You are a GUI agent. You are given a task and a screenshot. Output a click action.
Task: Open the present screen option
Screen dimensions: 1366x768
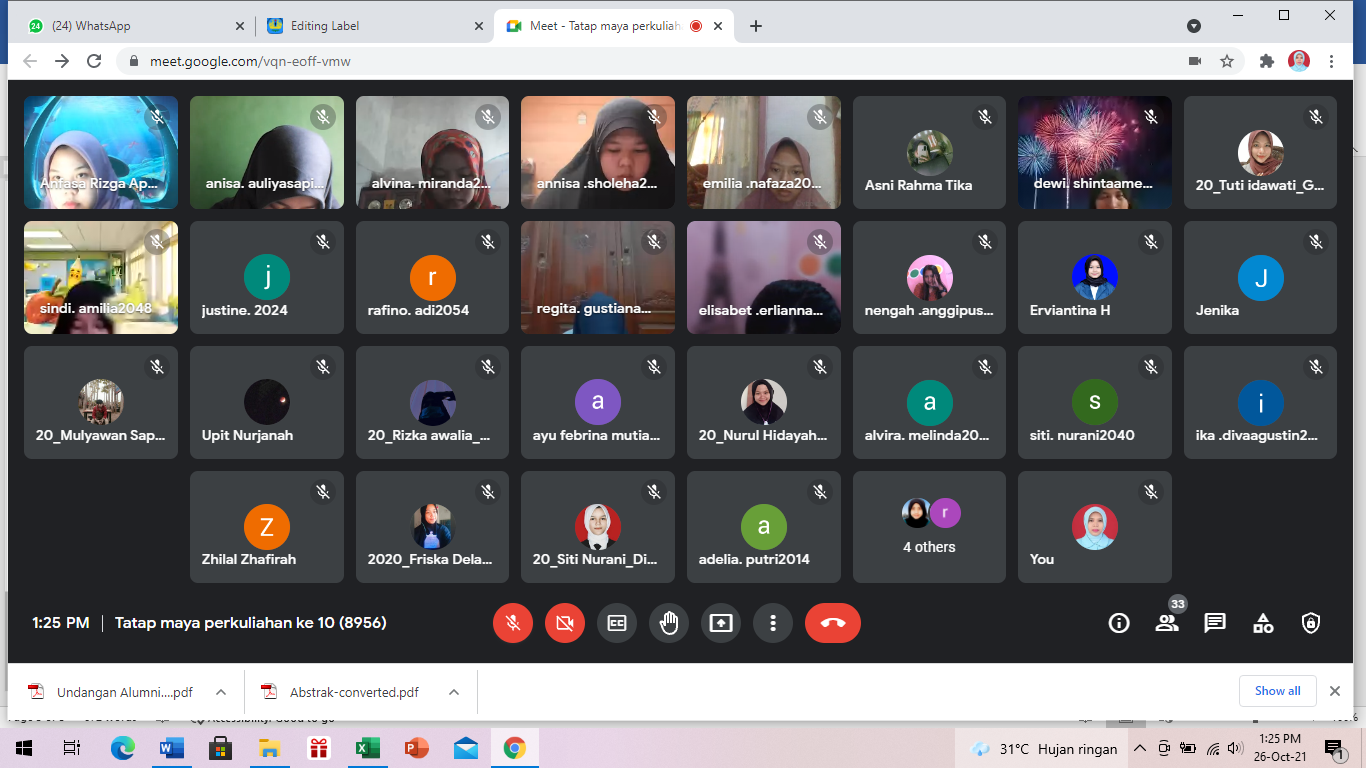721,623
